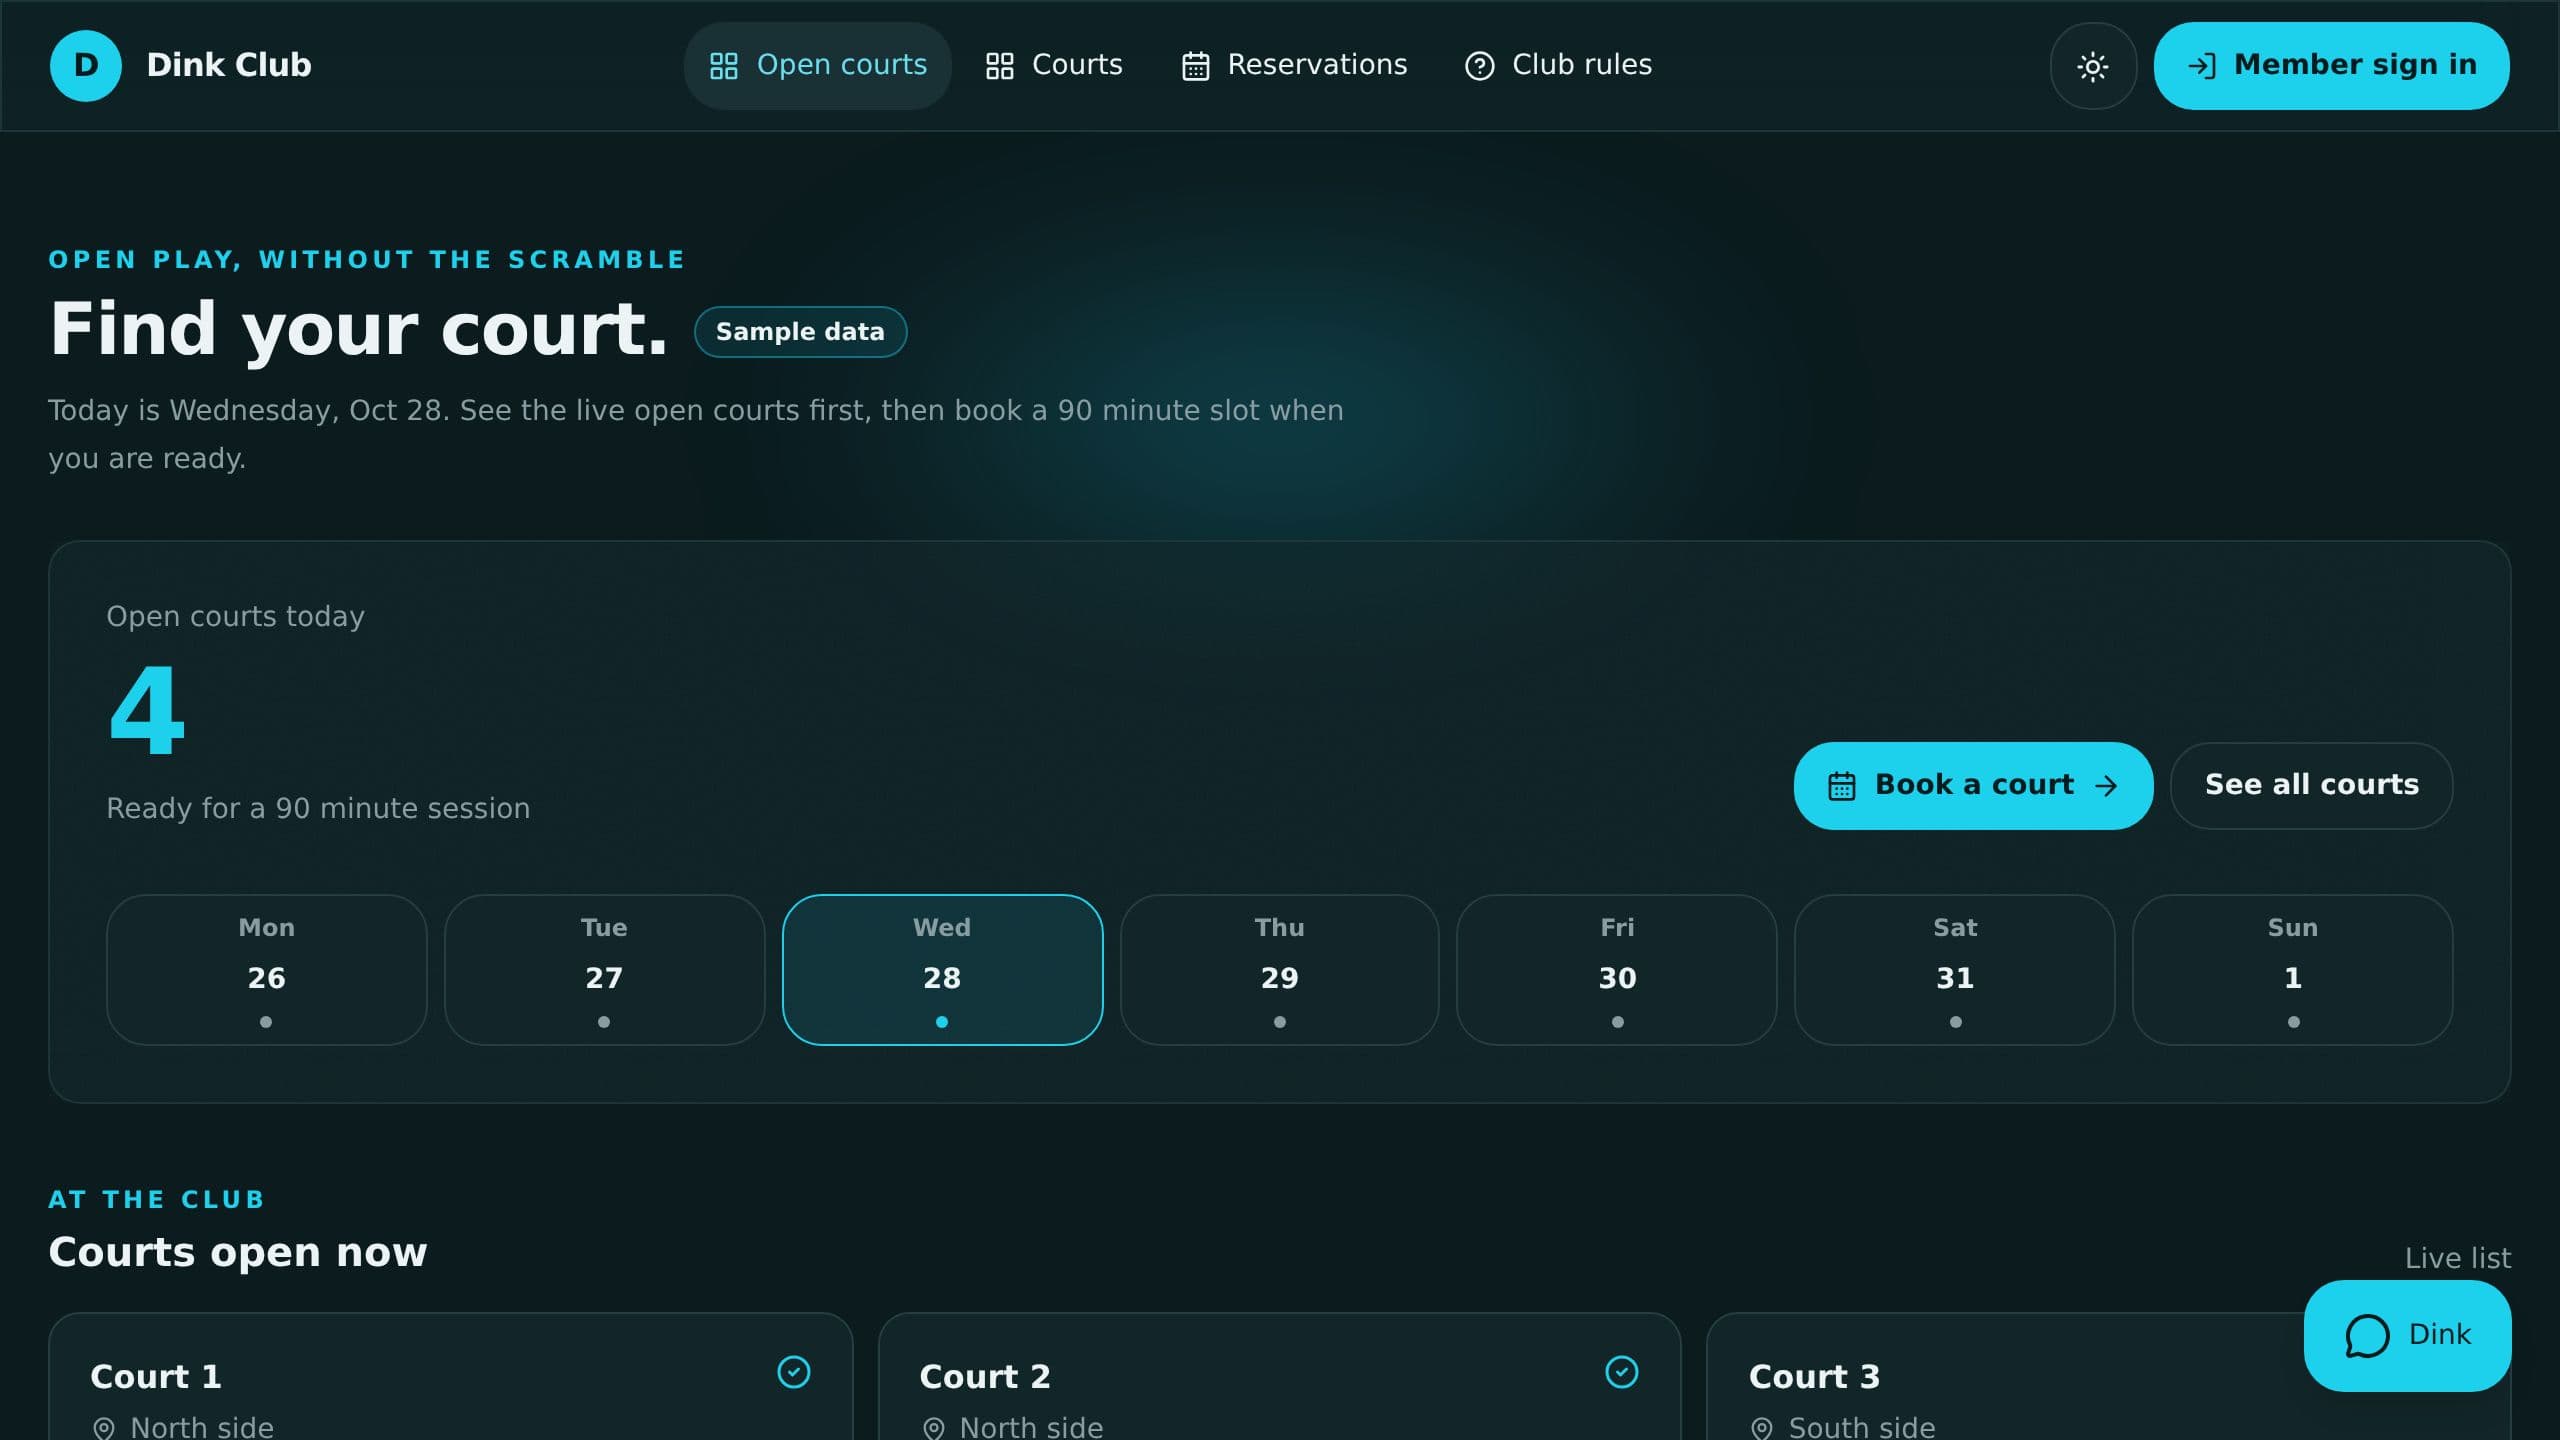The height and width of the screenshot is (1440, 2560).
Task: Click the Court 3 location pin icon
Action: point(1762,1429)
